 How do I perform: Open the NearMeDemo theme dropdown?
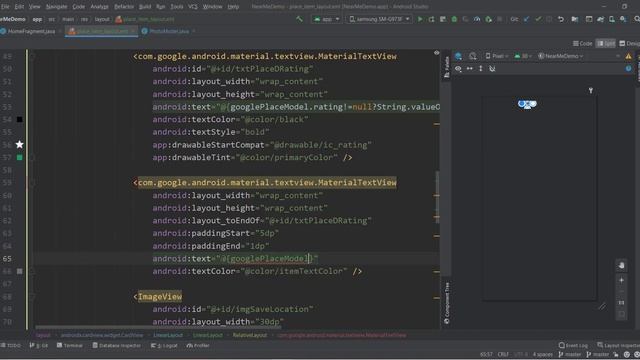coord(560,56)
